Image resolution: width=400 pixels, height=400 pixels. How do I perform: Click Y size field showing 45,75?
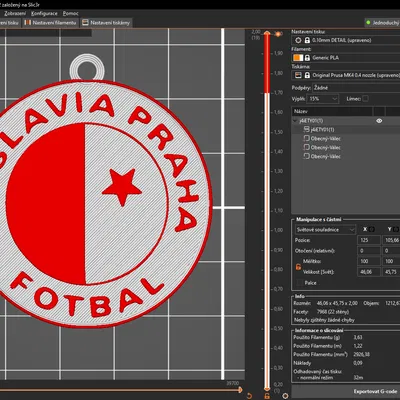[x=391, y=272]
